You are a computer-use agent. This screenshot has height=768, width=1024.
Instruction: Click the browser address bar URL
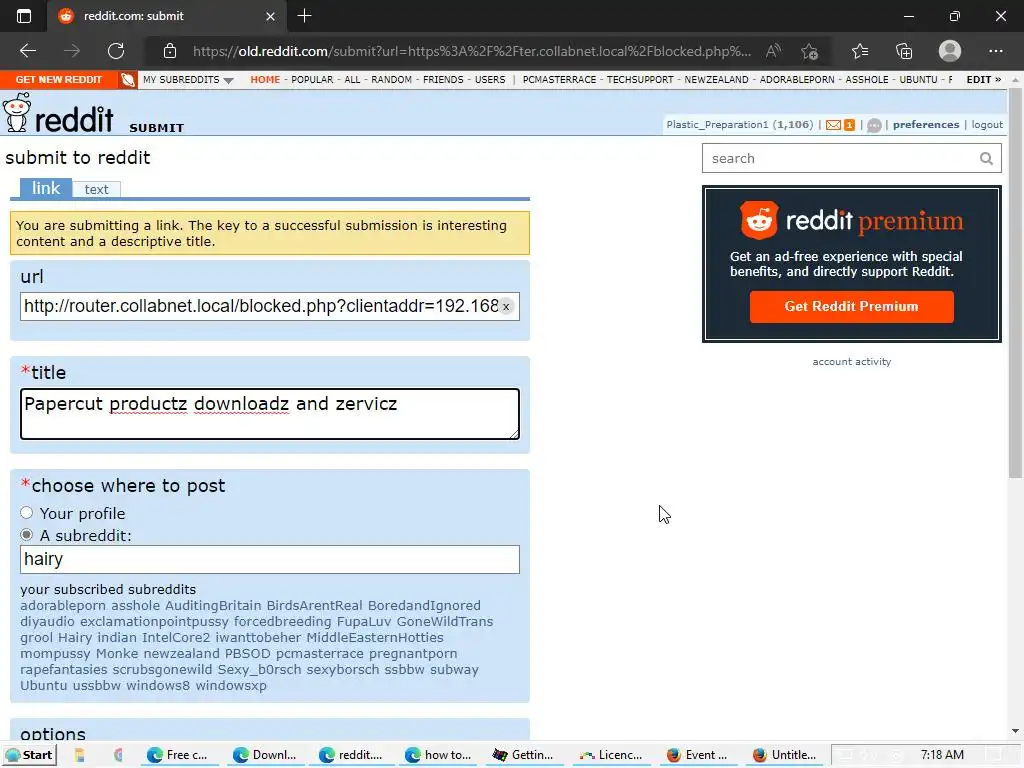click(472, 51)
